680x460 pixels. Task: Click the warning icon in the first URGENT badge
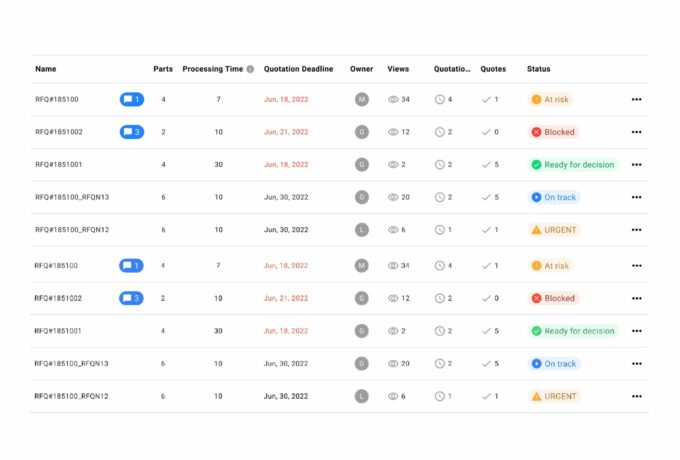[x=536, y=230]
